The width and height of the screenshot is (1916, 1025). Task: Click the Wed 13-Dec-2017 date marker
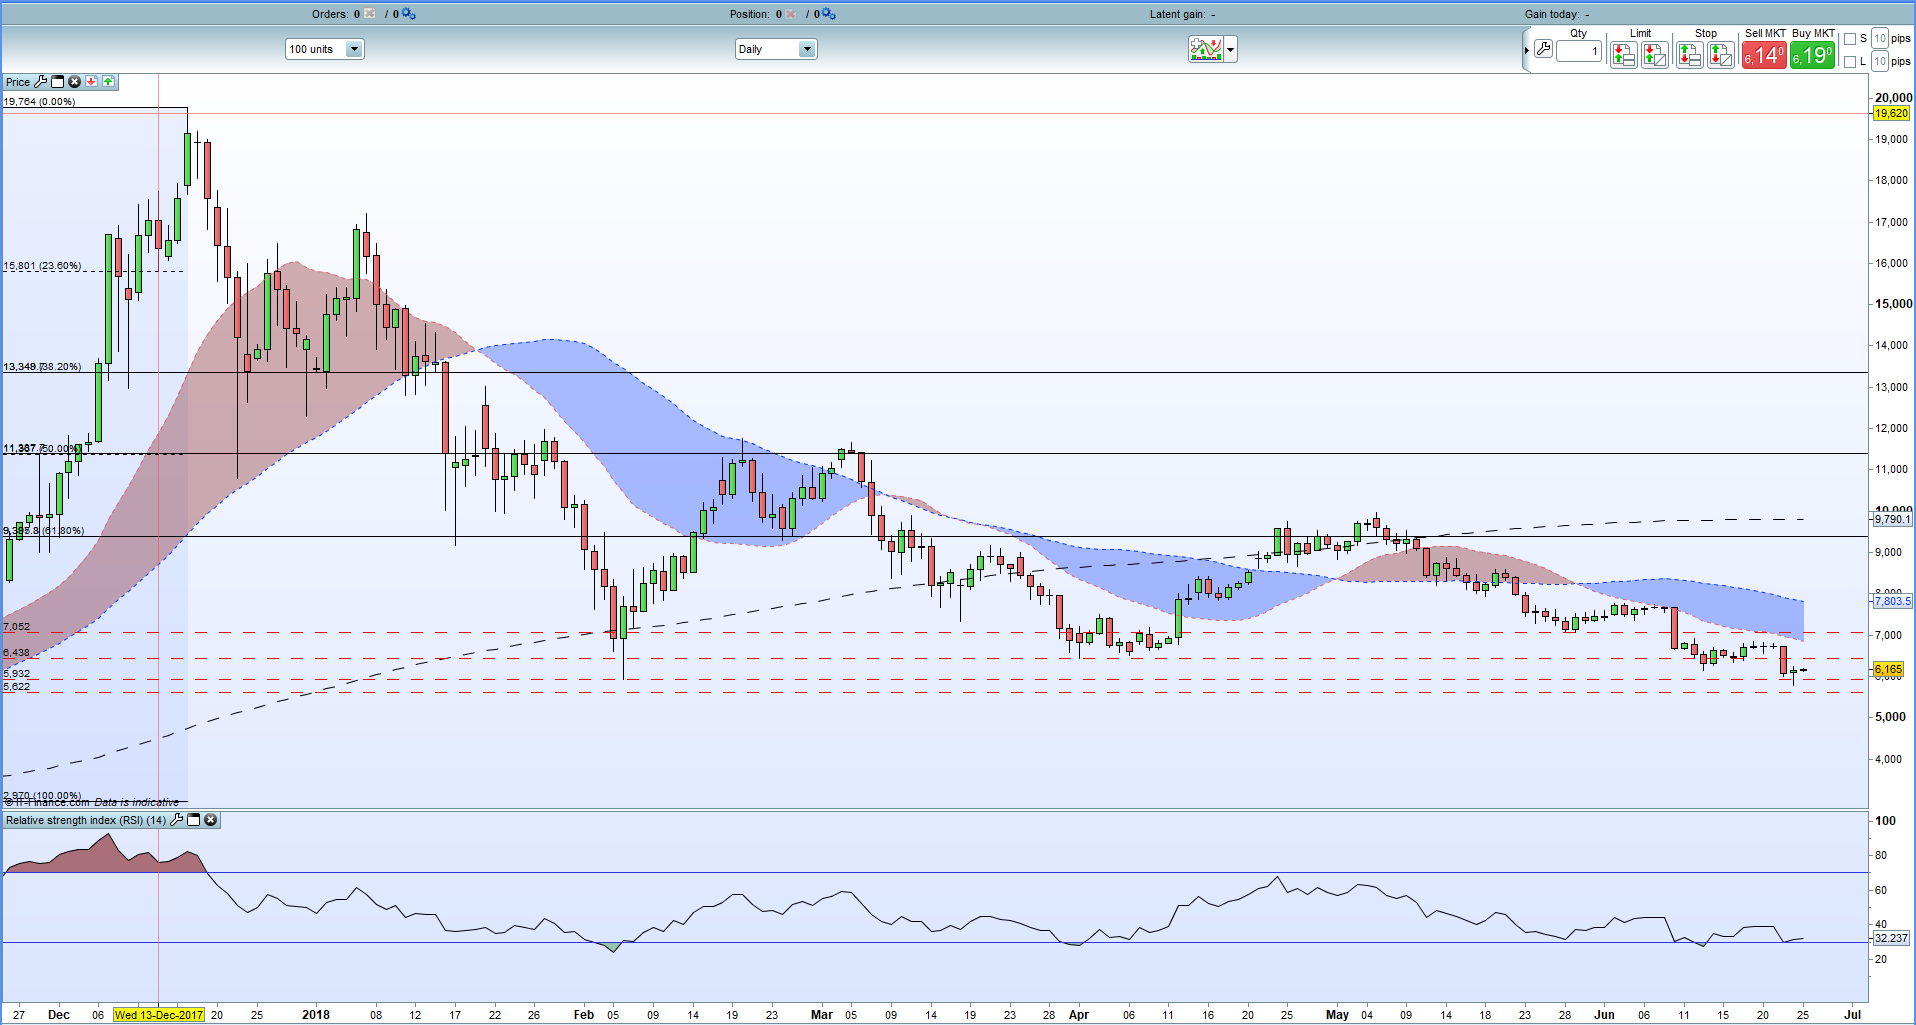(158, 1015)
